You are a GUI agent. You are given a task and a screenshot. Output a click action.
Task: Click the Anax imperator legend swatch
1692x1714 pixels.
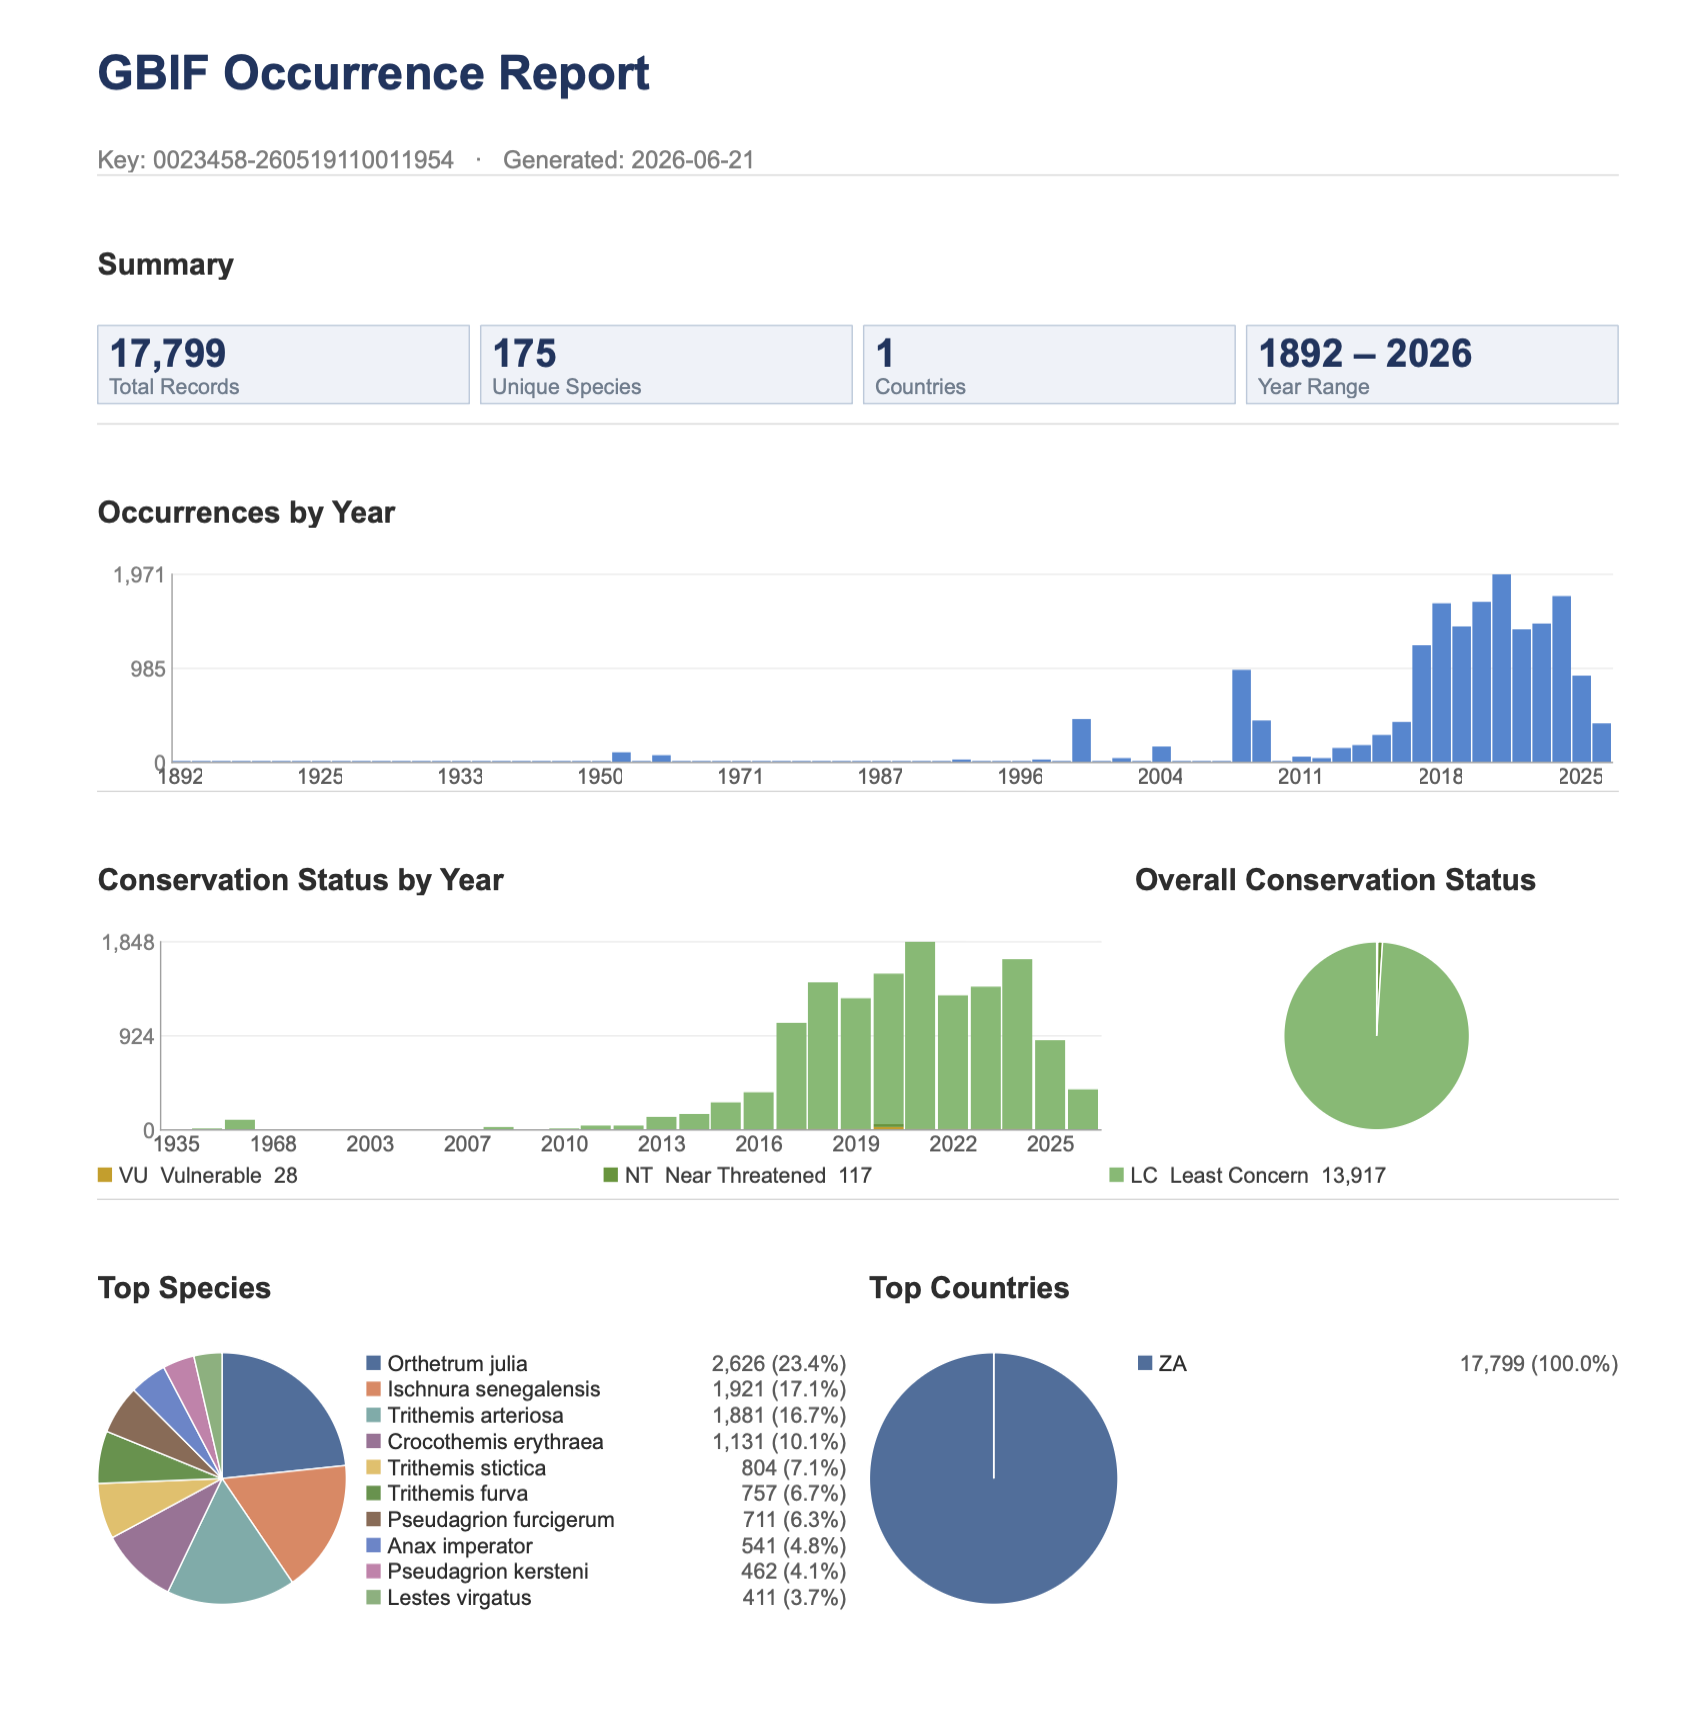[x=374, y=1545]
